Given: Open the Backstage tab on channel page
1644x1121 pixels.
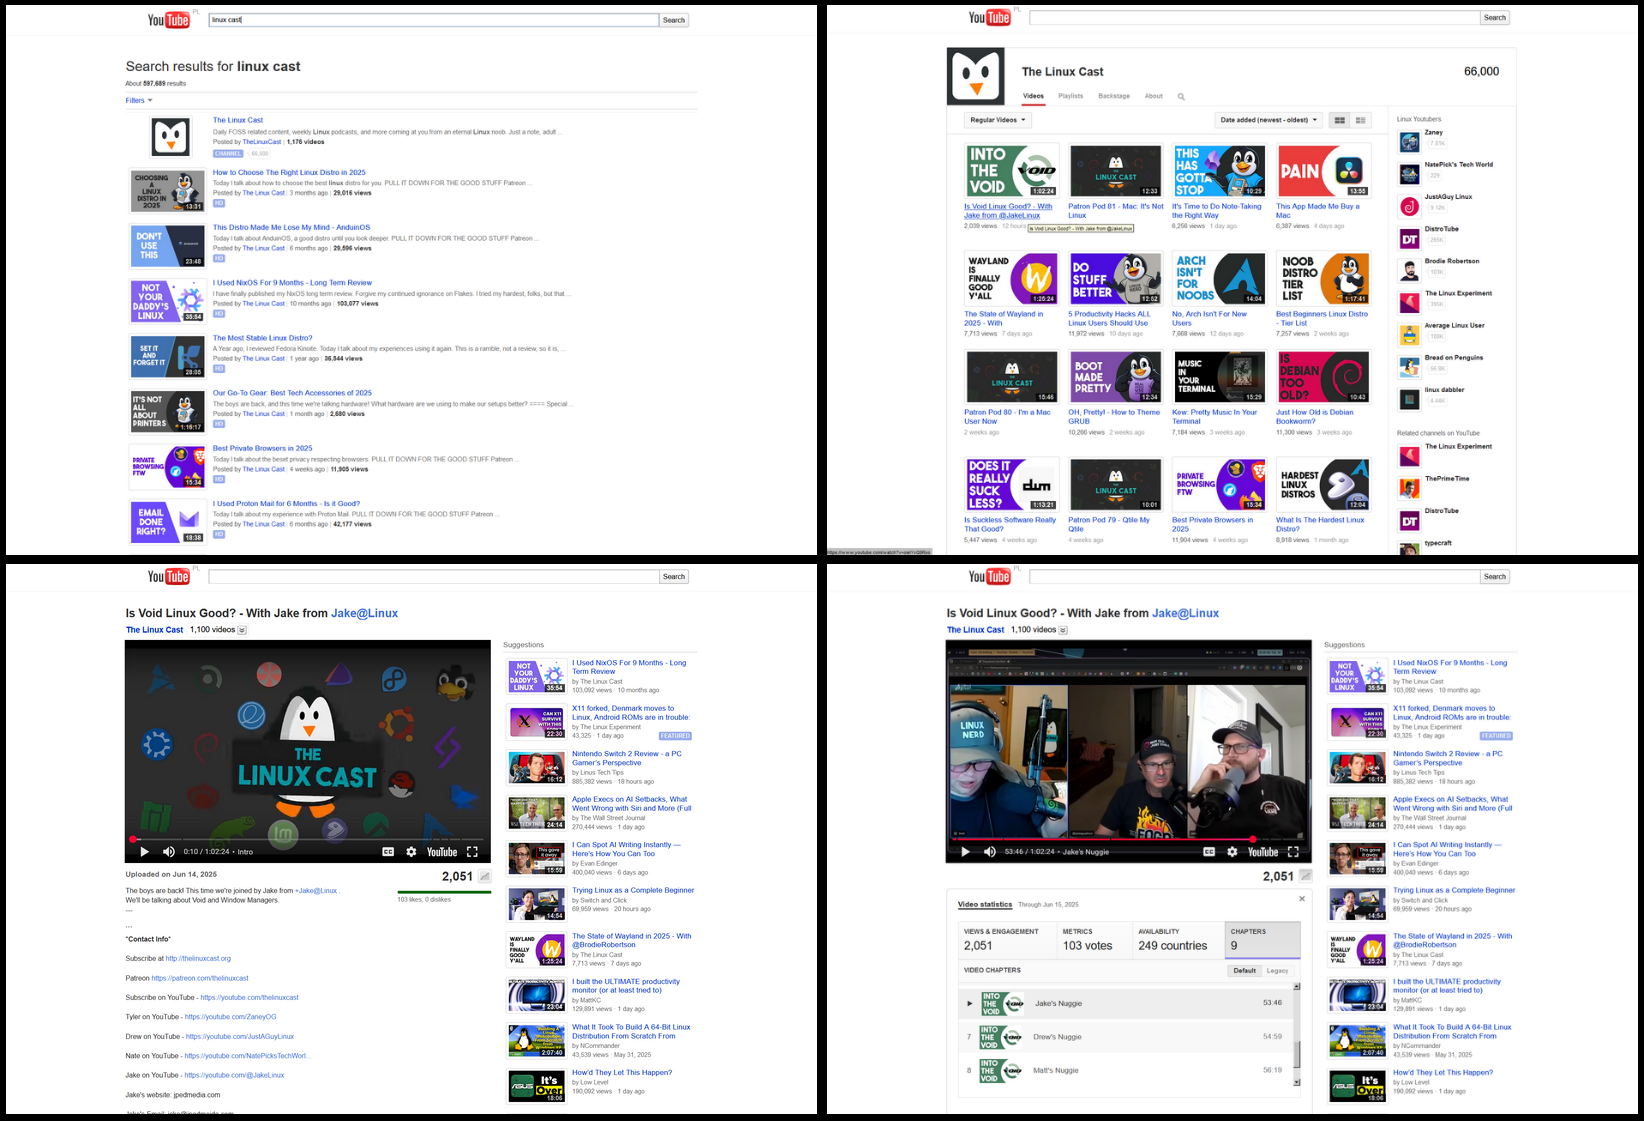Looking at the screenshot, I should click(1114, 96).
